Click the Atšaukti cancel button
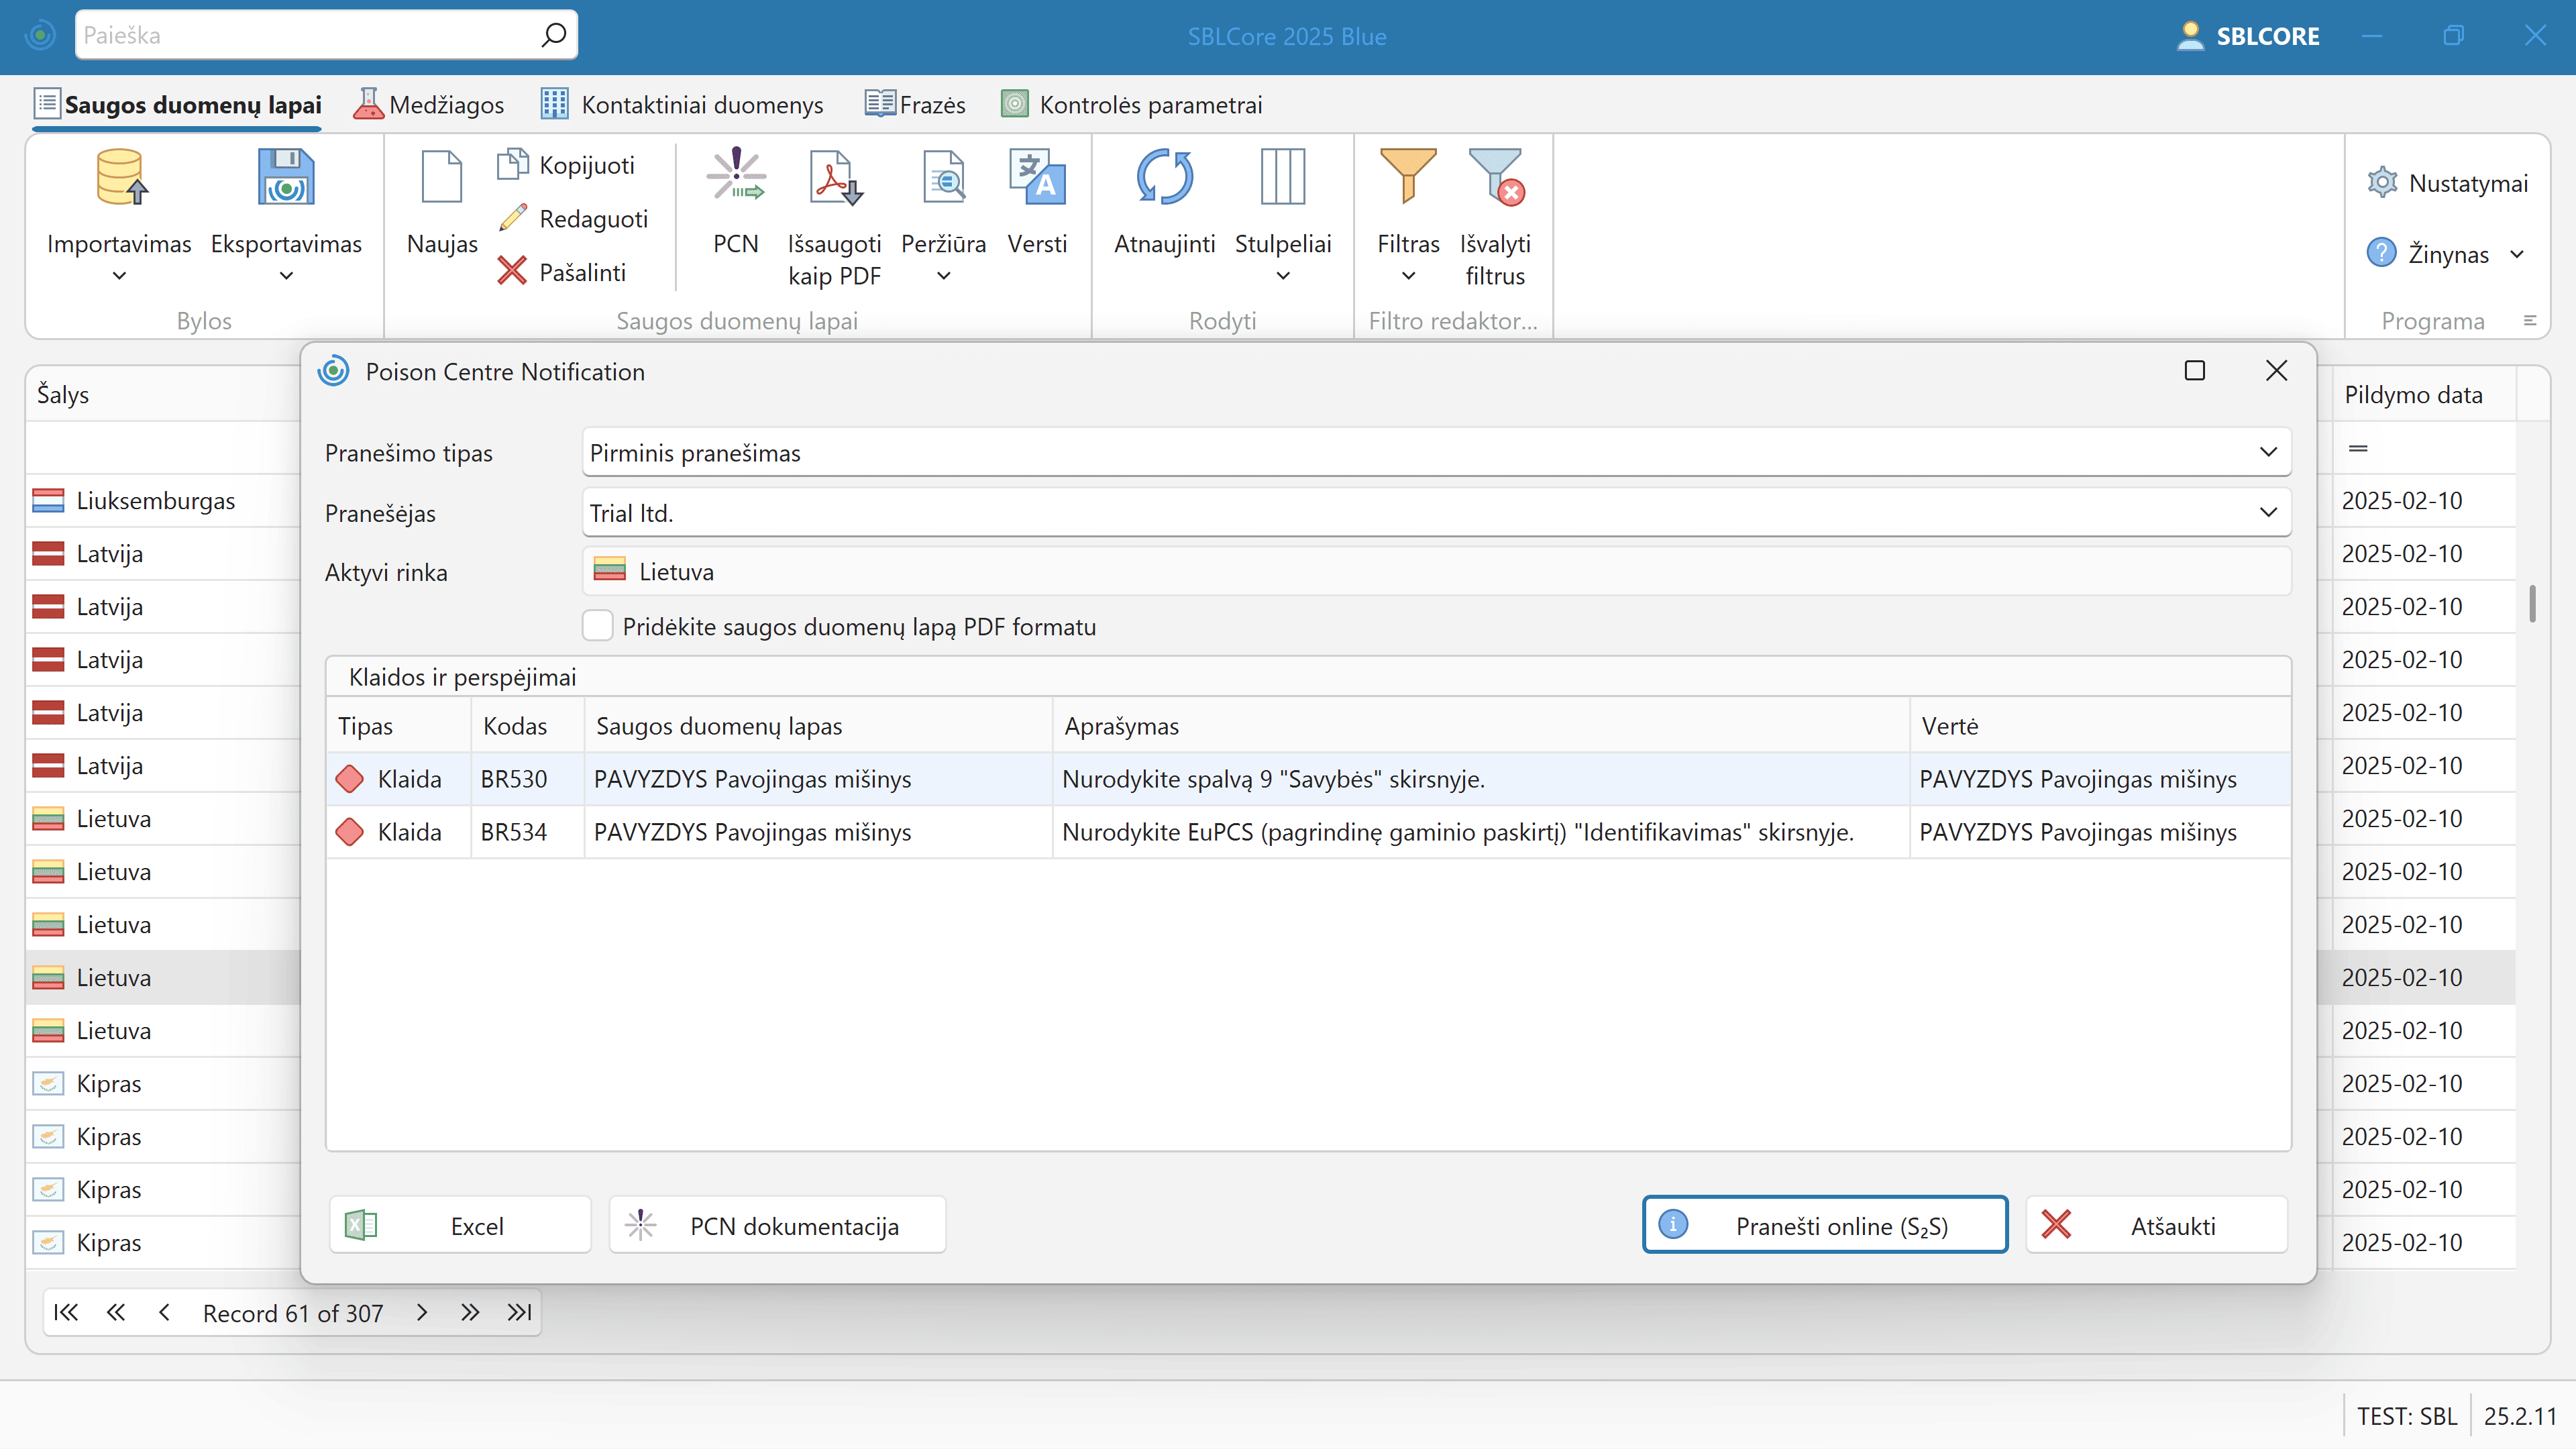This screenshot has width=2576, height=1449. tap(2156, 1225)
